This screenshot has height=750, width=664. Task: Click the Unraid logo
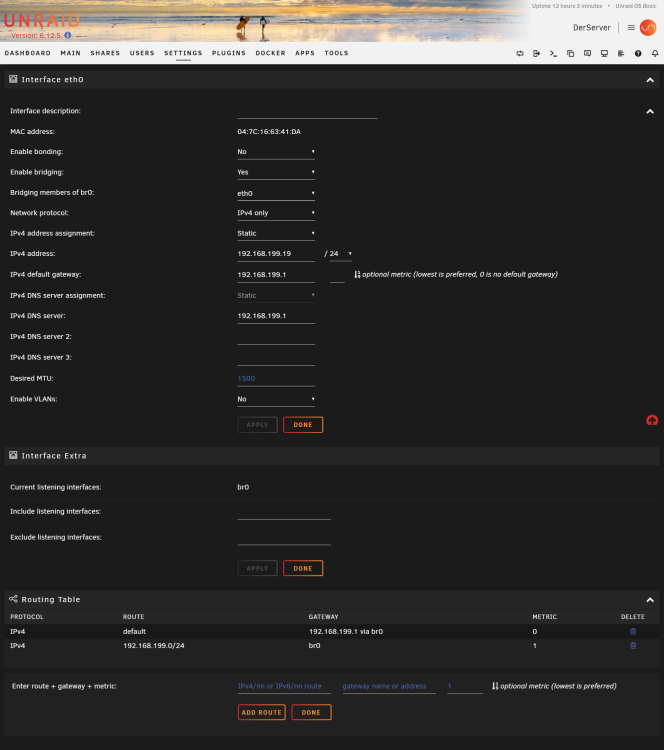pyautogui.click(x=42, y=21)
